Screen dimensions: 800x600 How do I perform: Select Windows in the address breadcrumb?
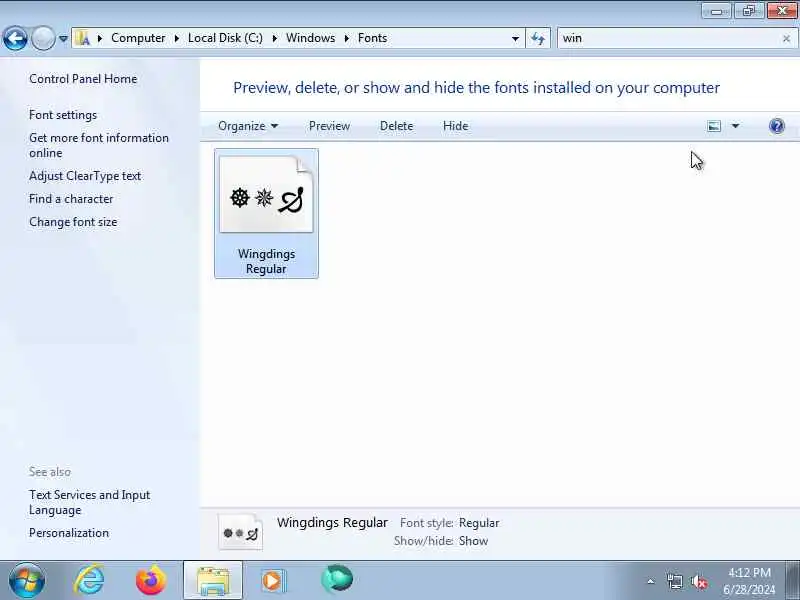pos(310,38)
